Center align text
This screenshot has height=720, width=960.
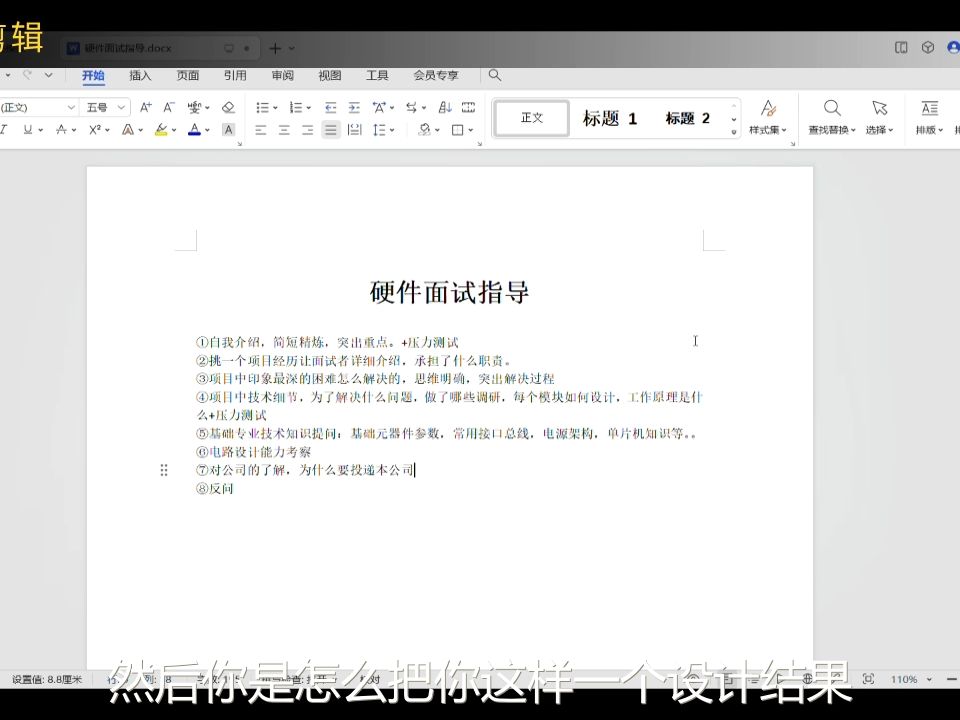[x=284, y=130]
